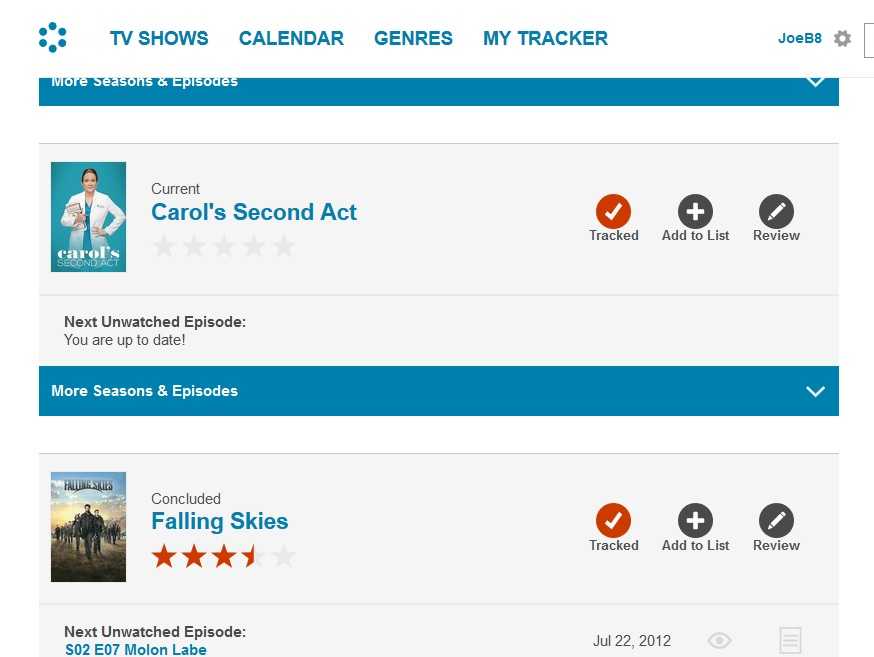Open MY TRACKER page

click(x=545, y=39)
